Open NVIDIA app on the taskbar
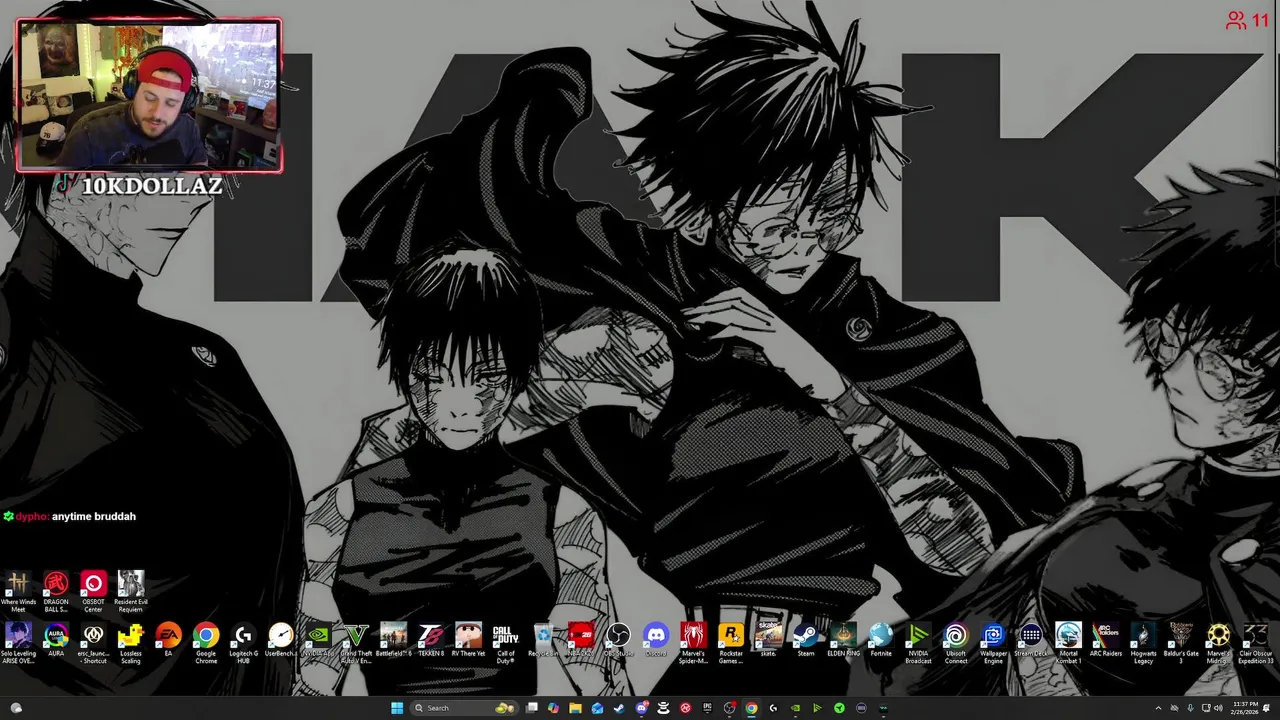This screenshot has width=1280, height=720. point(795,708)
